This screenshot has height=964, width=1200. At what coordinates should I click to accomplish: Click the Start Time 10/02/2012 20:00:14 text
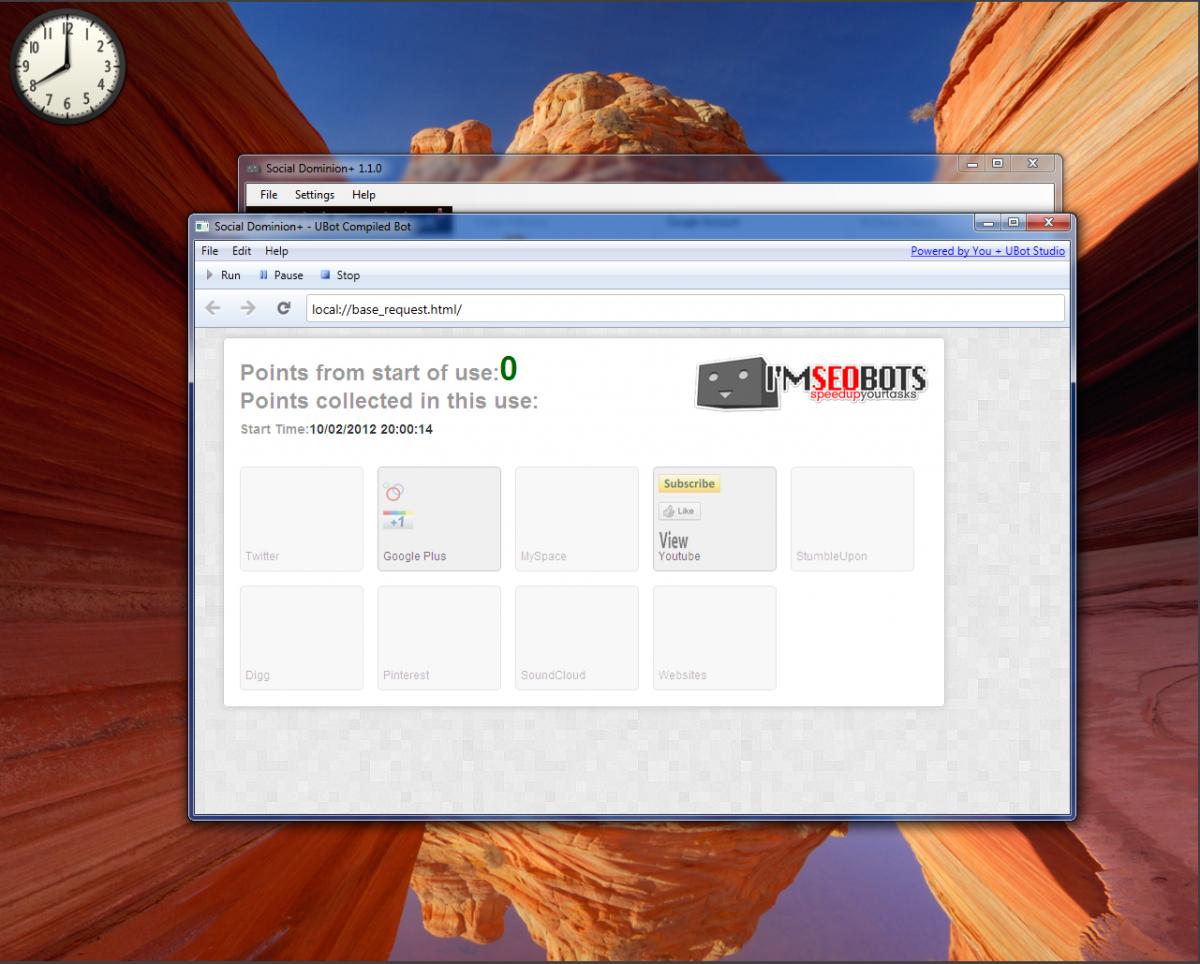point(337,429)
